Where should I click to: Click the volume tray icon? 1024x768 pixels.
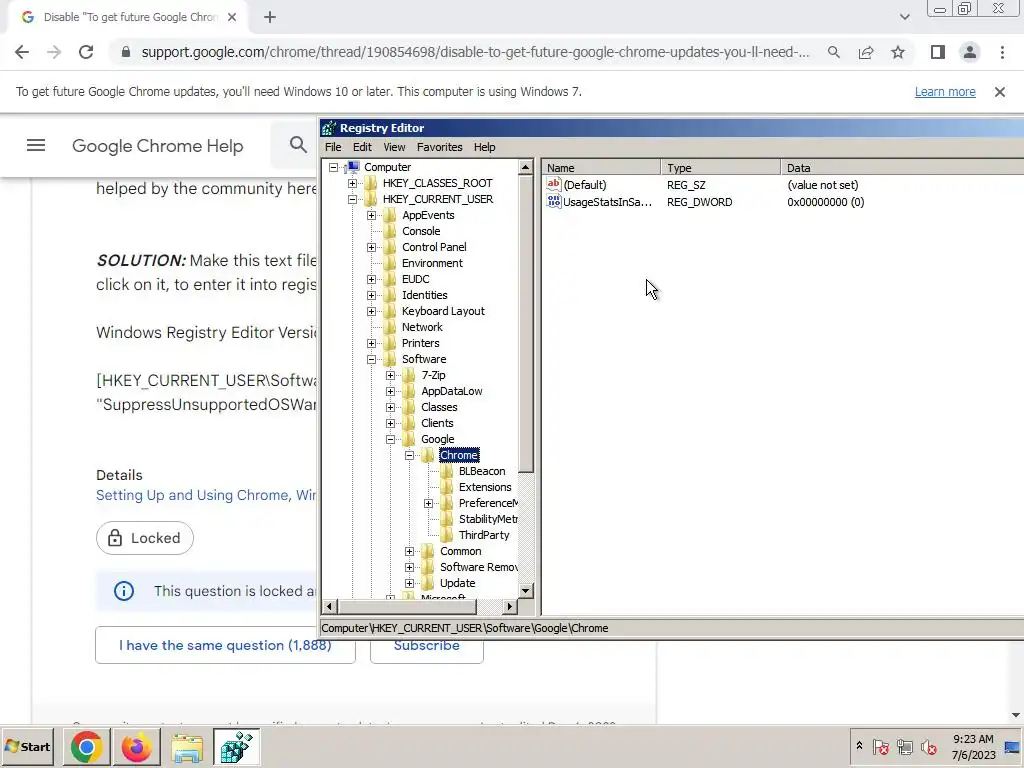[928, 746]
